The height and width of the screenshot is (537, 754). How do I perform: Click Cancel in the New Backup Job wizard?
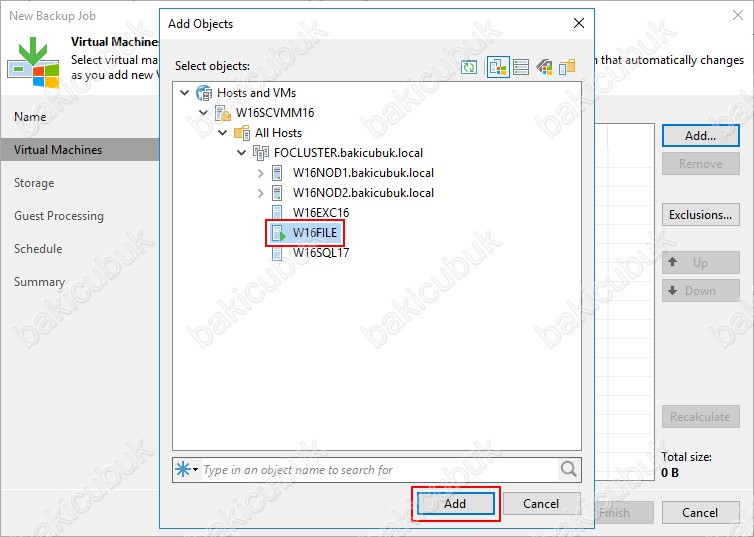tap(701, 512)
